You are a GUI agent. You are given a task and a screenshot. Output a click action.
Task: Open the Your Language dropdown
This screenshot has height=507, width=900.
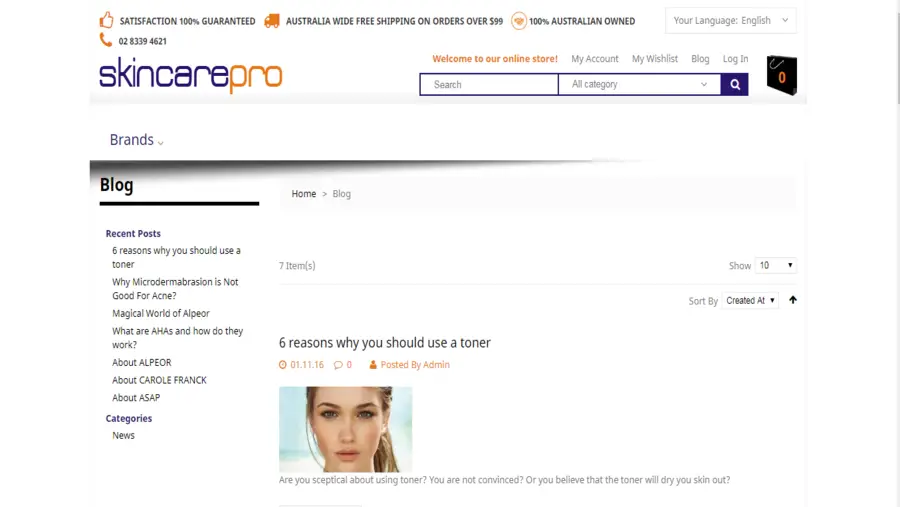pos(731,21)
